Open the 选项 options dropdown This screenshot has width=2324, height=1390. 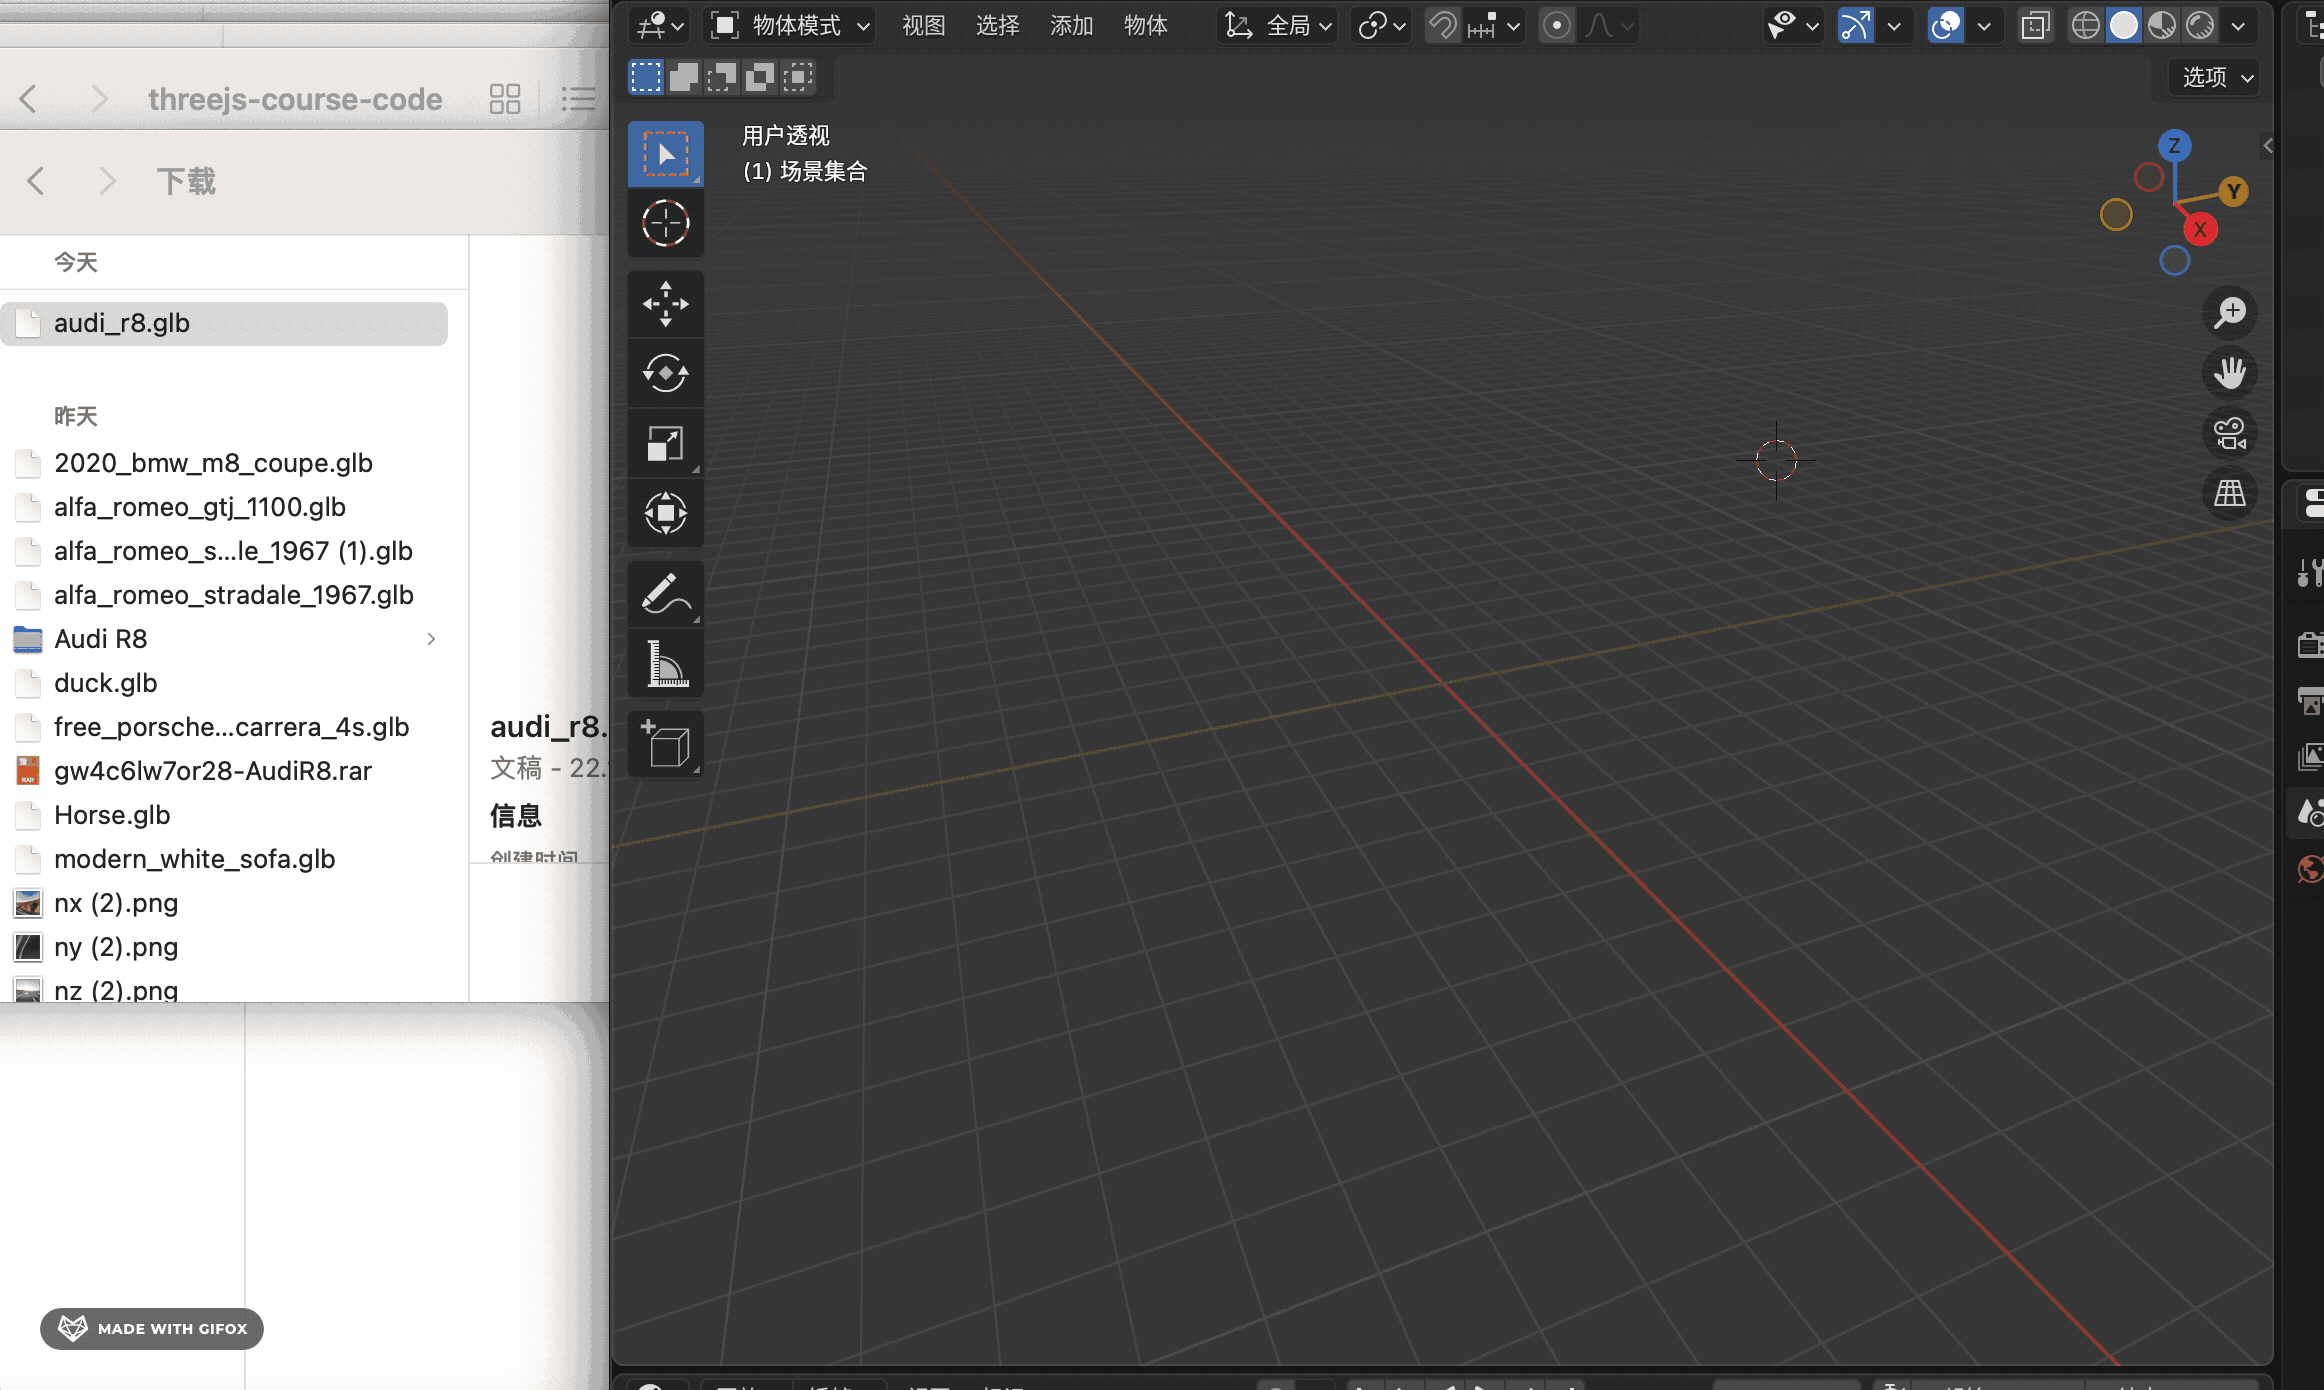pyautogui.click(x=2216, y=77)
